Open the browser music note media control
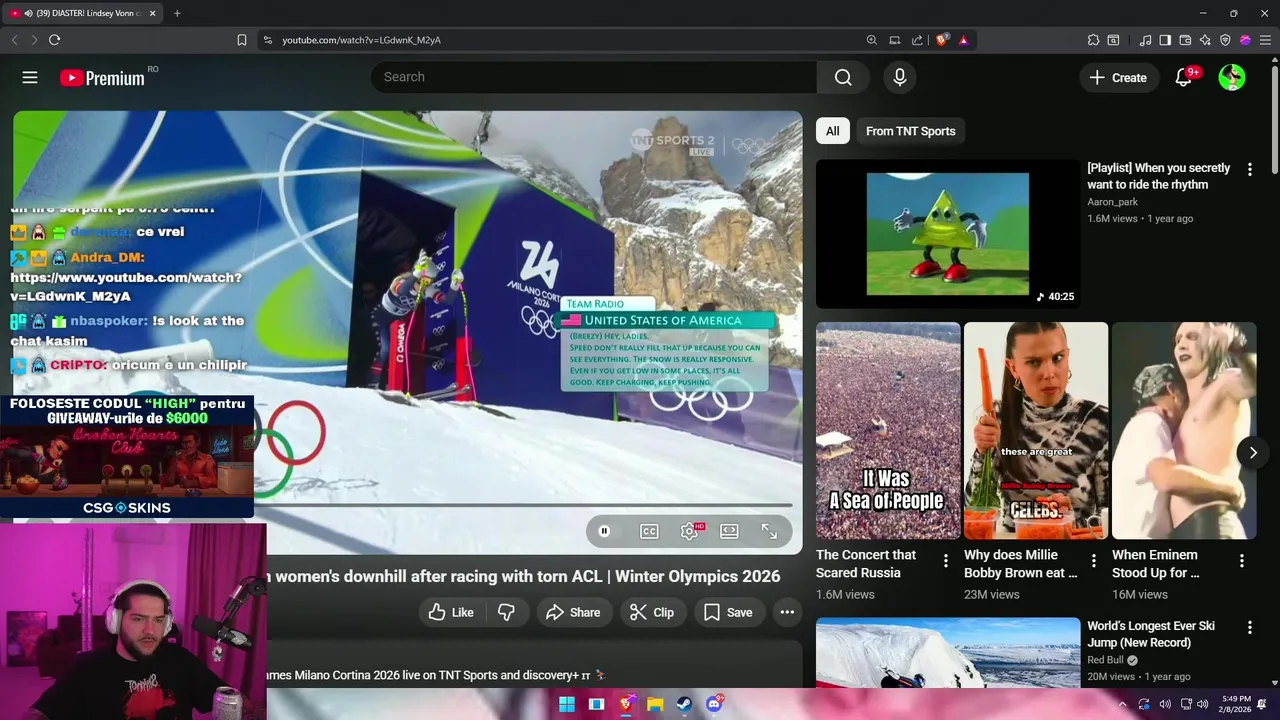The image size is (1280, 720). tap(1145, 40)
